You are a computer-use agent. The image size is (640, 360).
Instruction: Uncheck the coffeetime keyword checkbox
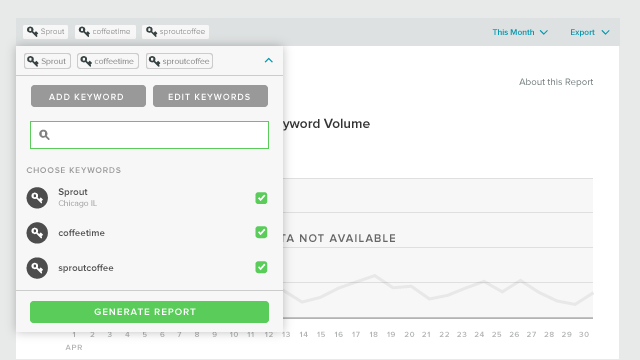261,232
